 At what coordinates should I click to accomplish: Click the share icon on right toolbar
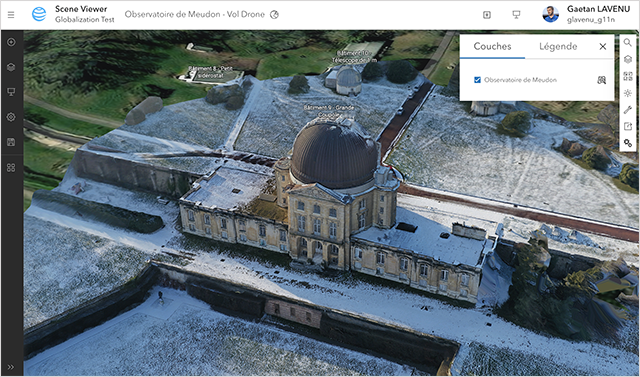628,126
